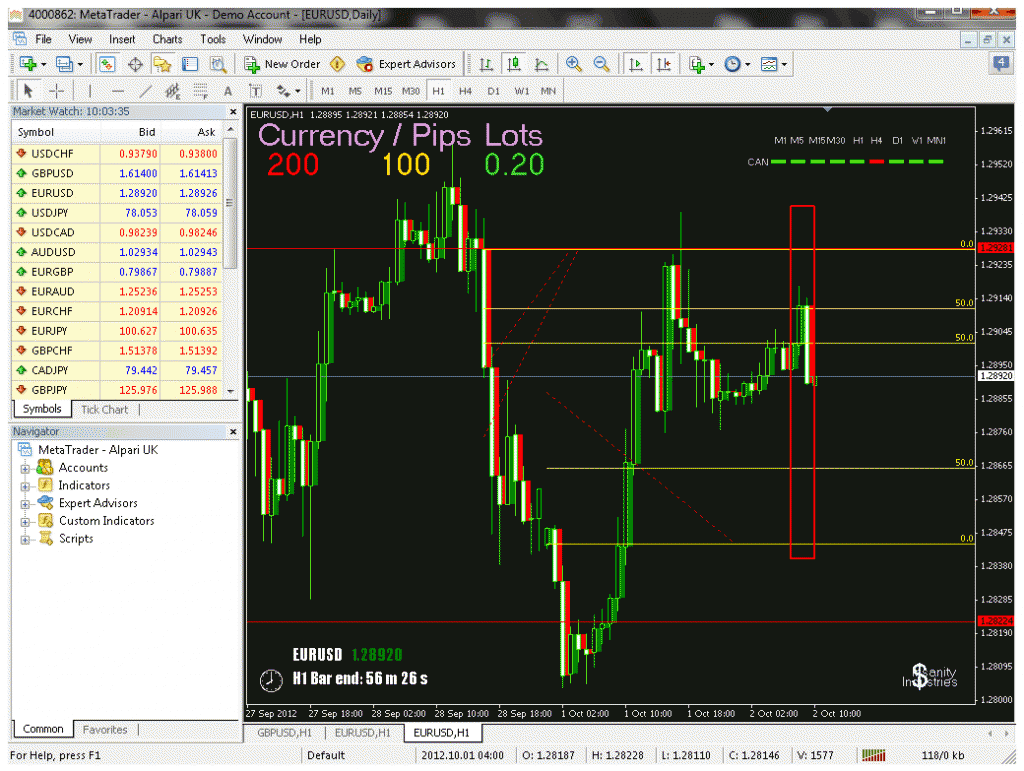Image resolution: width=1024 pixels, height=771 pixels.
Task: Switch to Line Chart display
Action: 541,64
